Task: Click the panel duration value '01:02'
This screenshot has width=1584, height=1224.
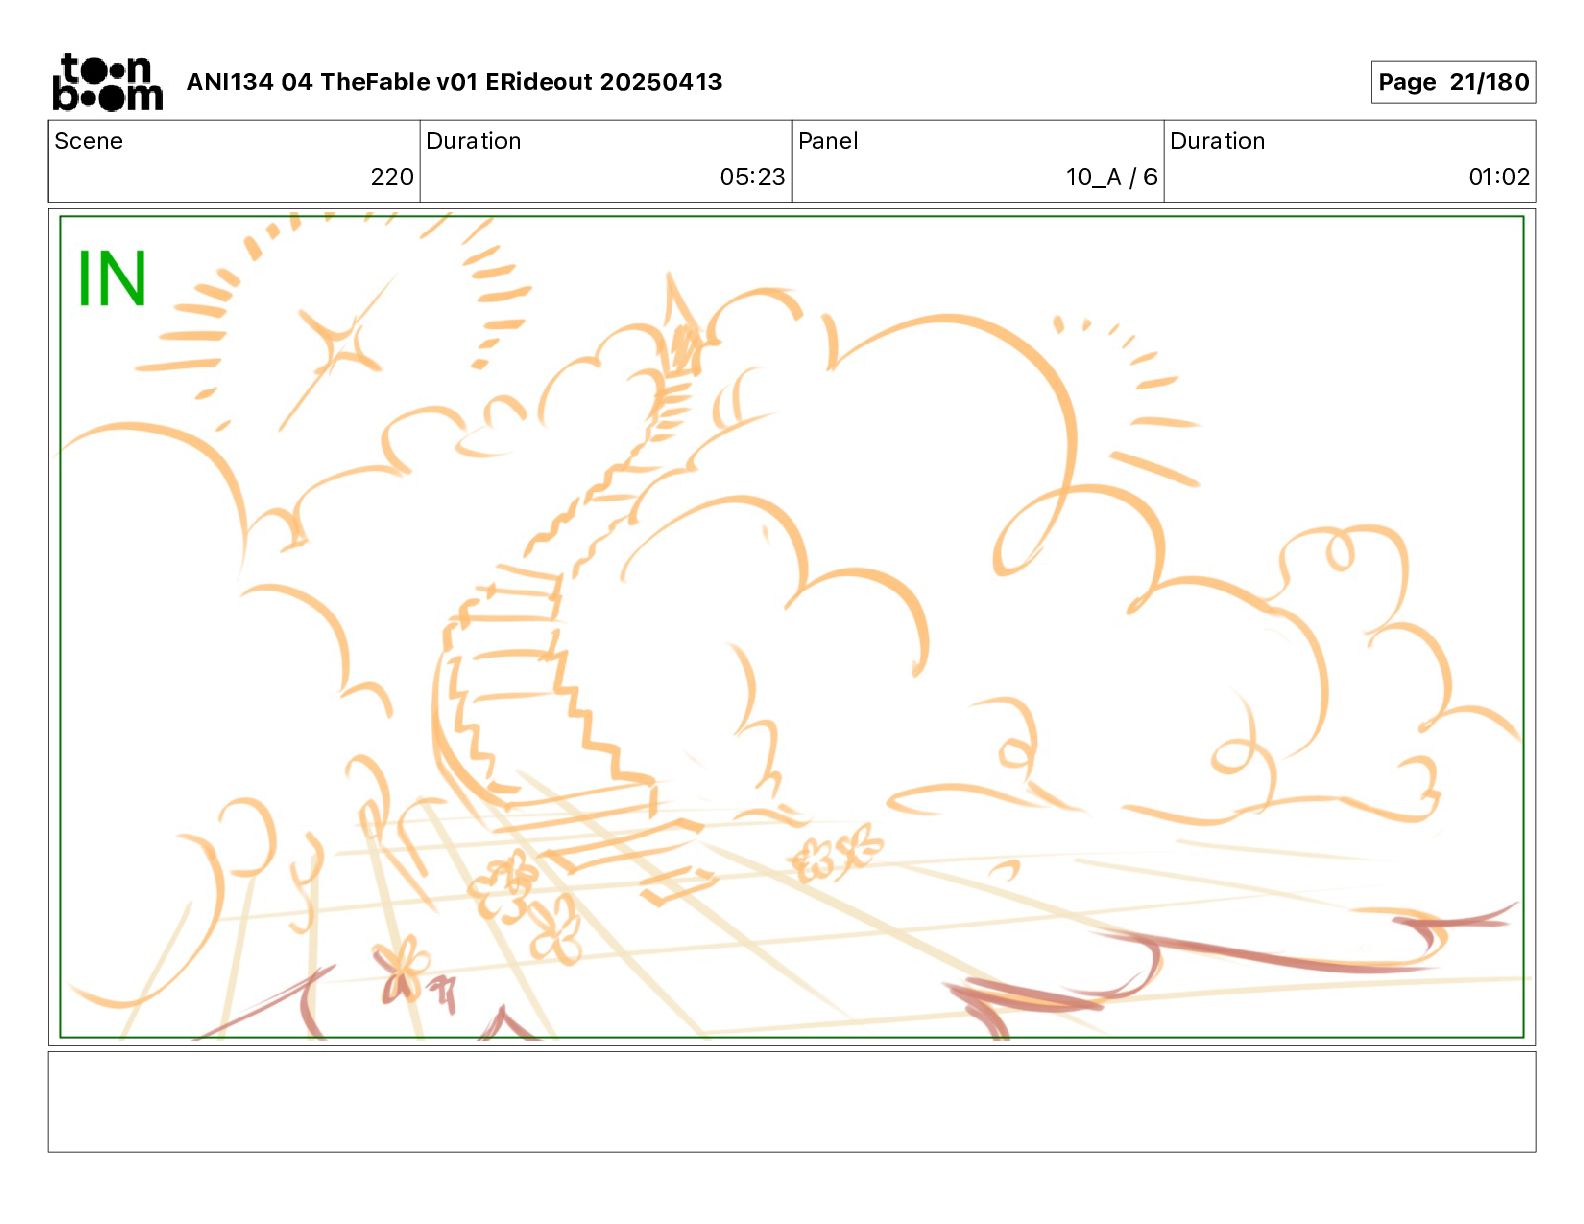Action: 1499,177
